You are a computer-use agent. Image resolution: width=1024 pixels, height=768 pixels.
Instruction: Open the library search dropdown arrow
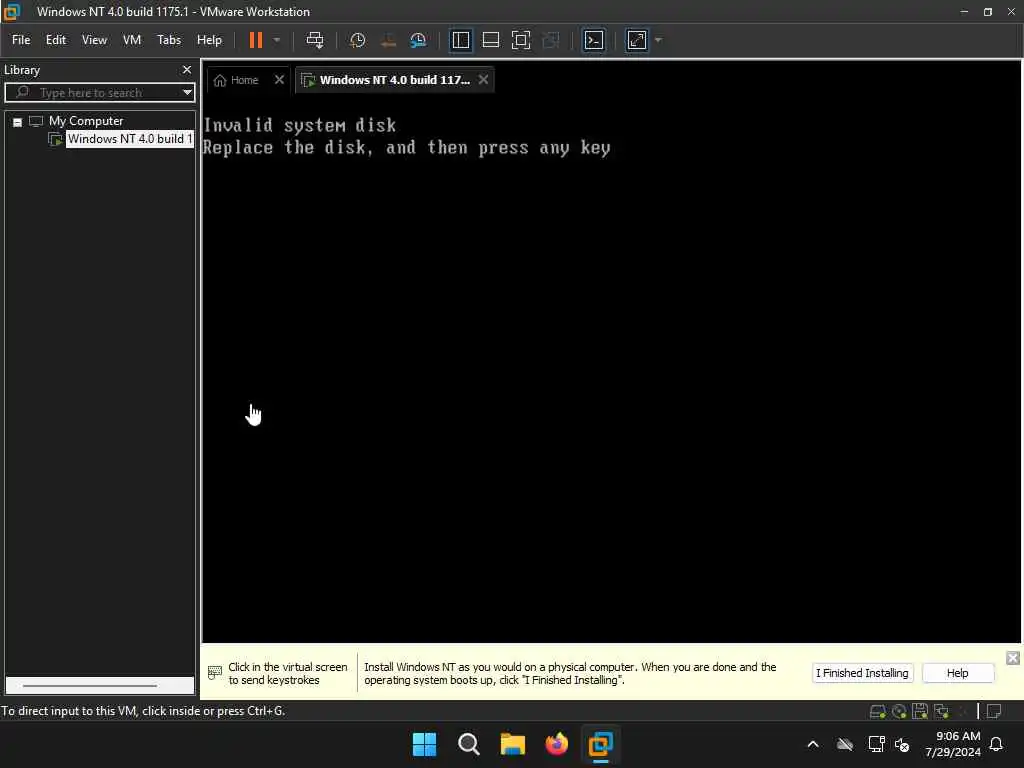(187, 93)
